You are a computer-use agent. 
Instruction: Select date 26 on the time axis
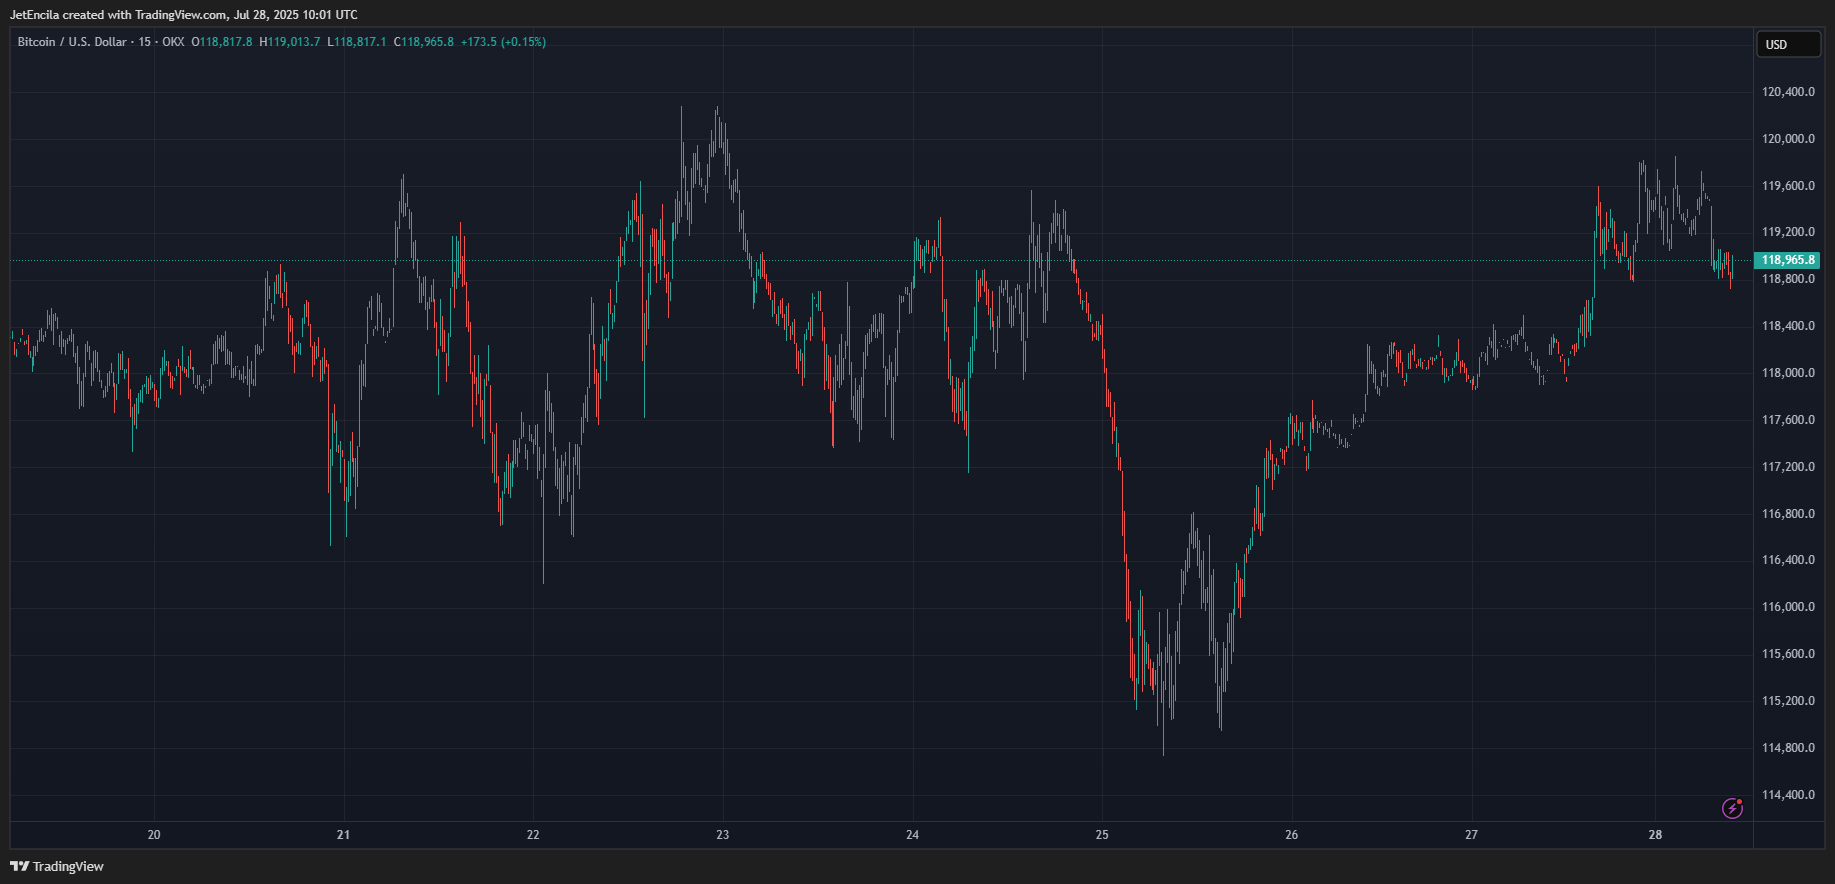point(1292,834)
